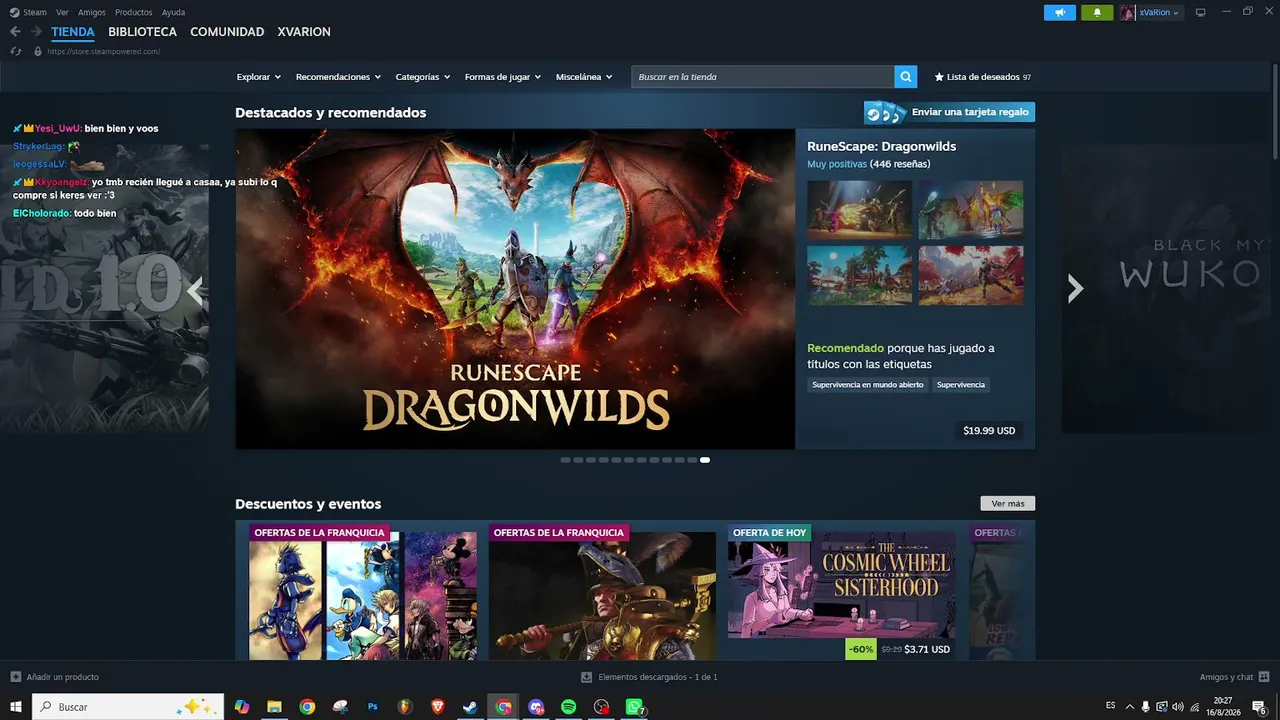The height and width of the screenshot is (720, 1280).
Task: Click the site lock icon by URL
Action: tap(38, 51)
